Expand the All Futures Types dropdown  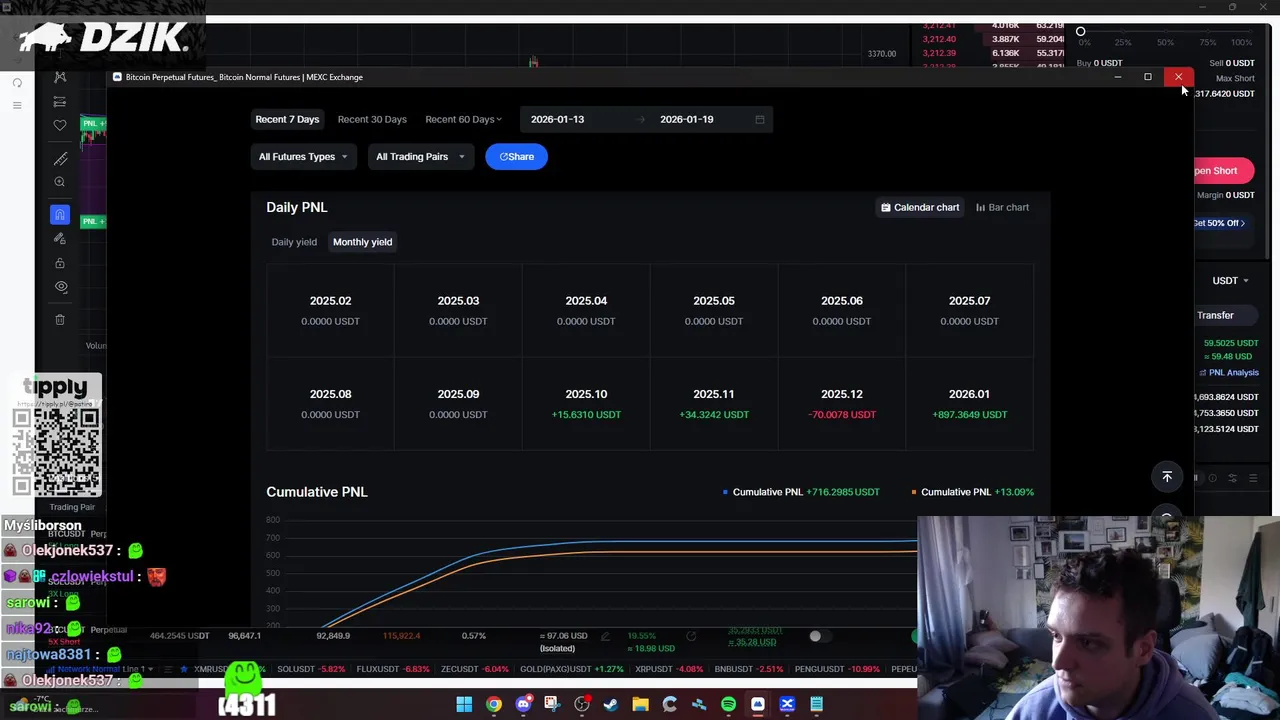point(303,156)
